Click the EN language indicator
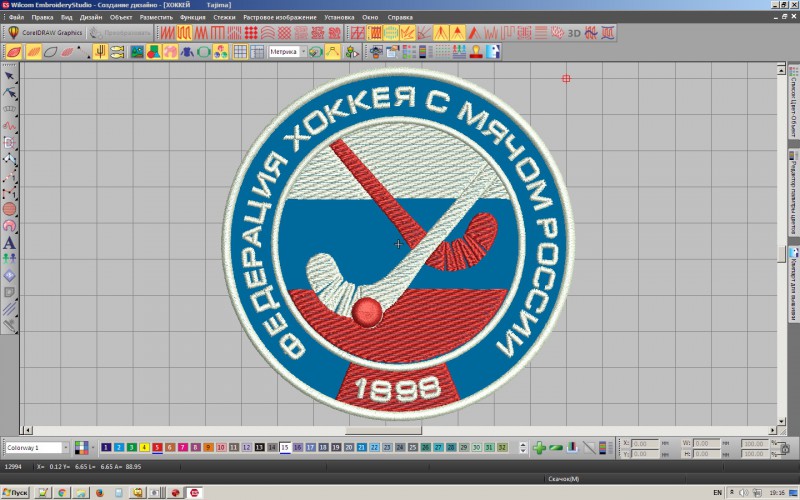Viewport: 800px width, 500px height. [x=717, y=492]
